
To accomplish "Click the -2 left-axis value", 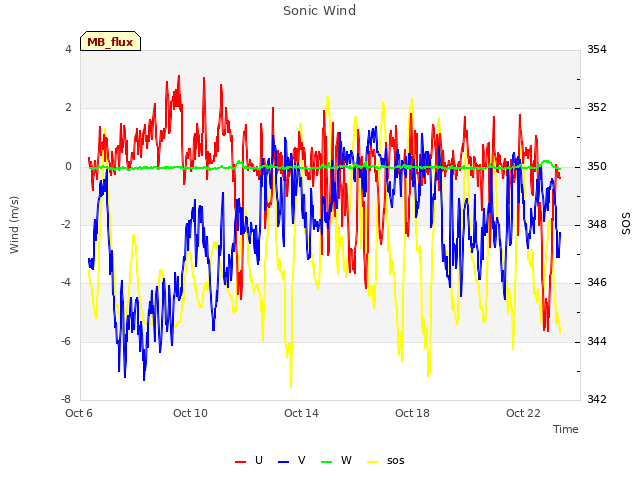I will point(66,225).
